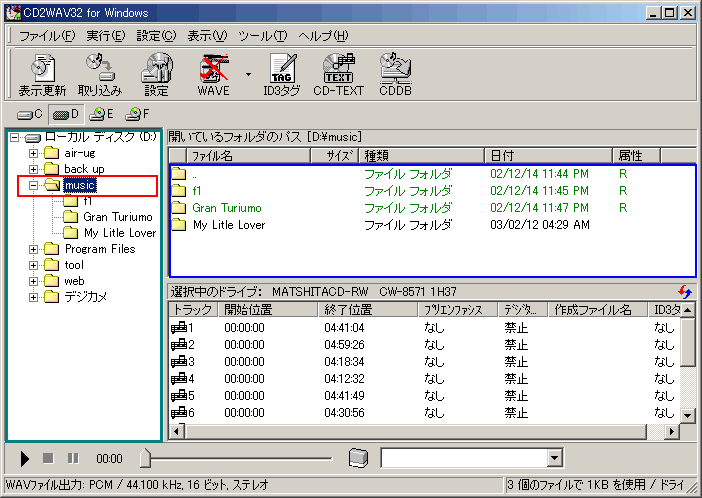Expand the Program Files folder tree node

(x=34, y=249)
